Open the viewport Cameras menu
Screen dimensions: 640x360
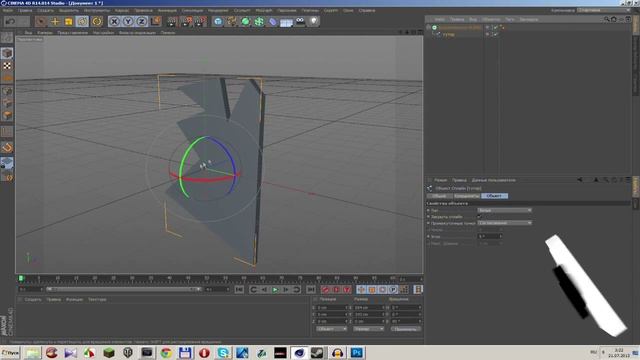(x=45, y=33)
